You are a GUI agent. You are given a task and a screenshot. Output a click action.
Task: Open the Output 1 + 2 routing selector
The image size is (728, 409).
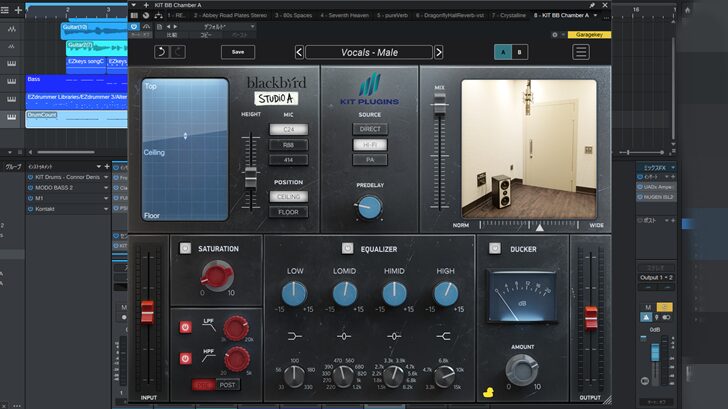656,278
